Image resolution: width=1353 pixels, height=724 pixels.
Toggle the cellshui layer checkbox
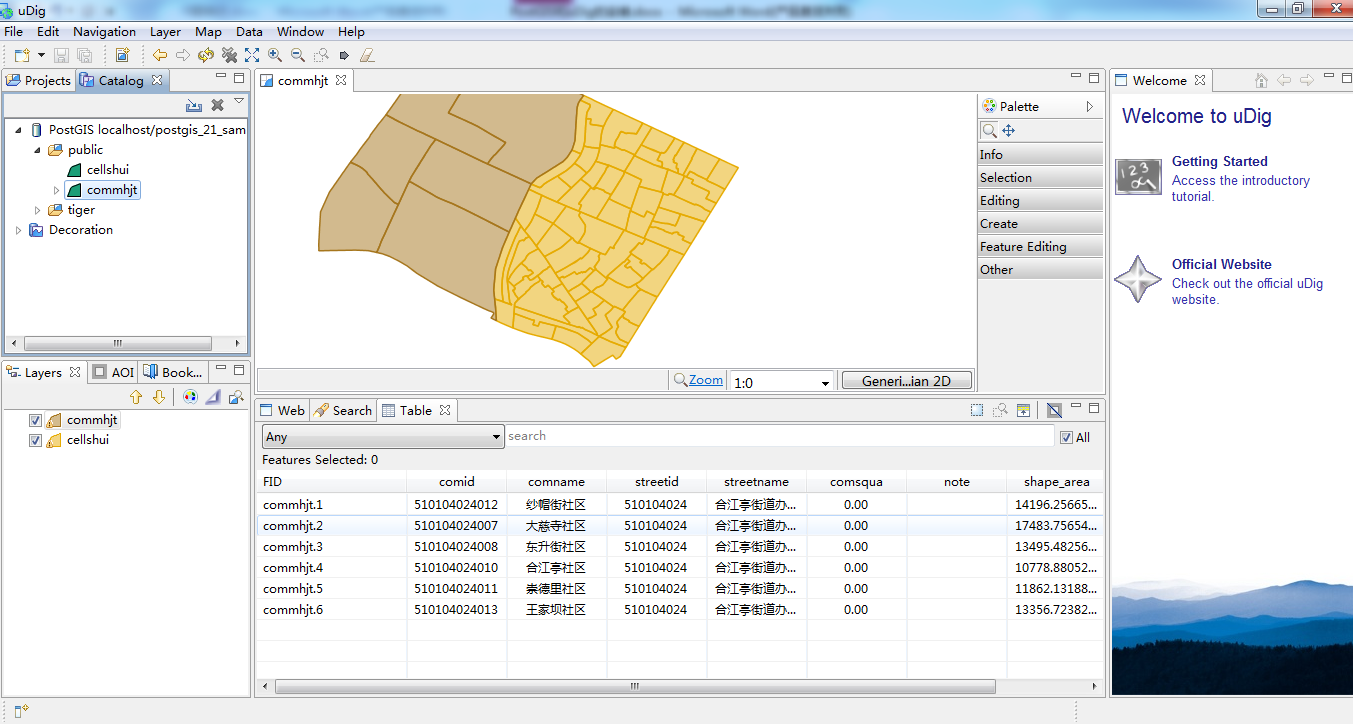point(36,440)
